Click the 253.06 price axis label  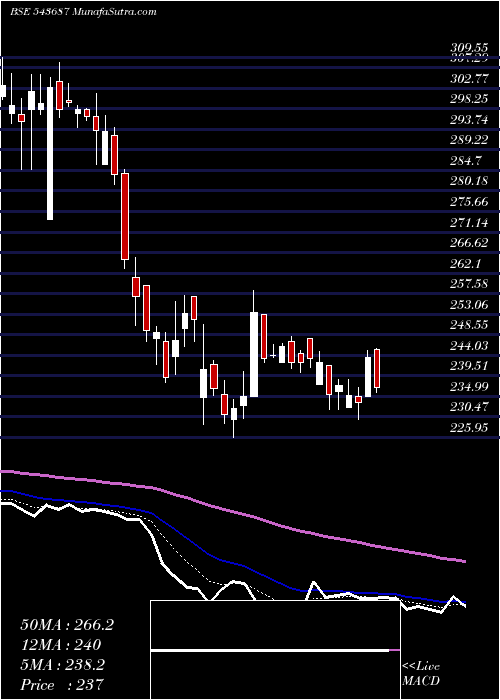[x=469, y=304]
